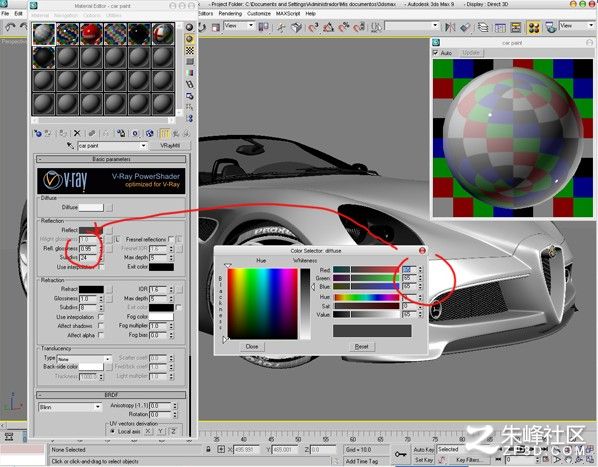Click Auto Key button
This screenshot has height=467, width=598.
(x=424, y=450)
